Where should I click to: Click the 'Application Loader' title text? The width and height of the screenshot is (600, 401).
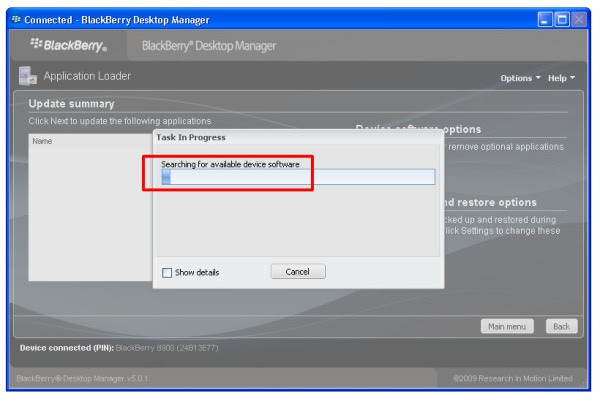[x=87, y=76]
